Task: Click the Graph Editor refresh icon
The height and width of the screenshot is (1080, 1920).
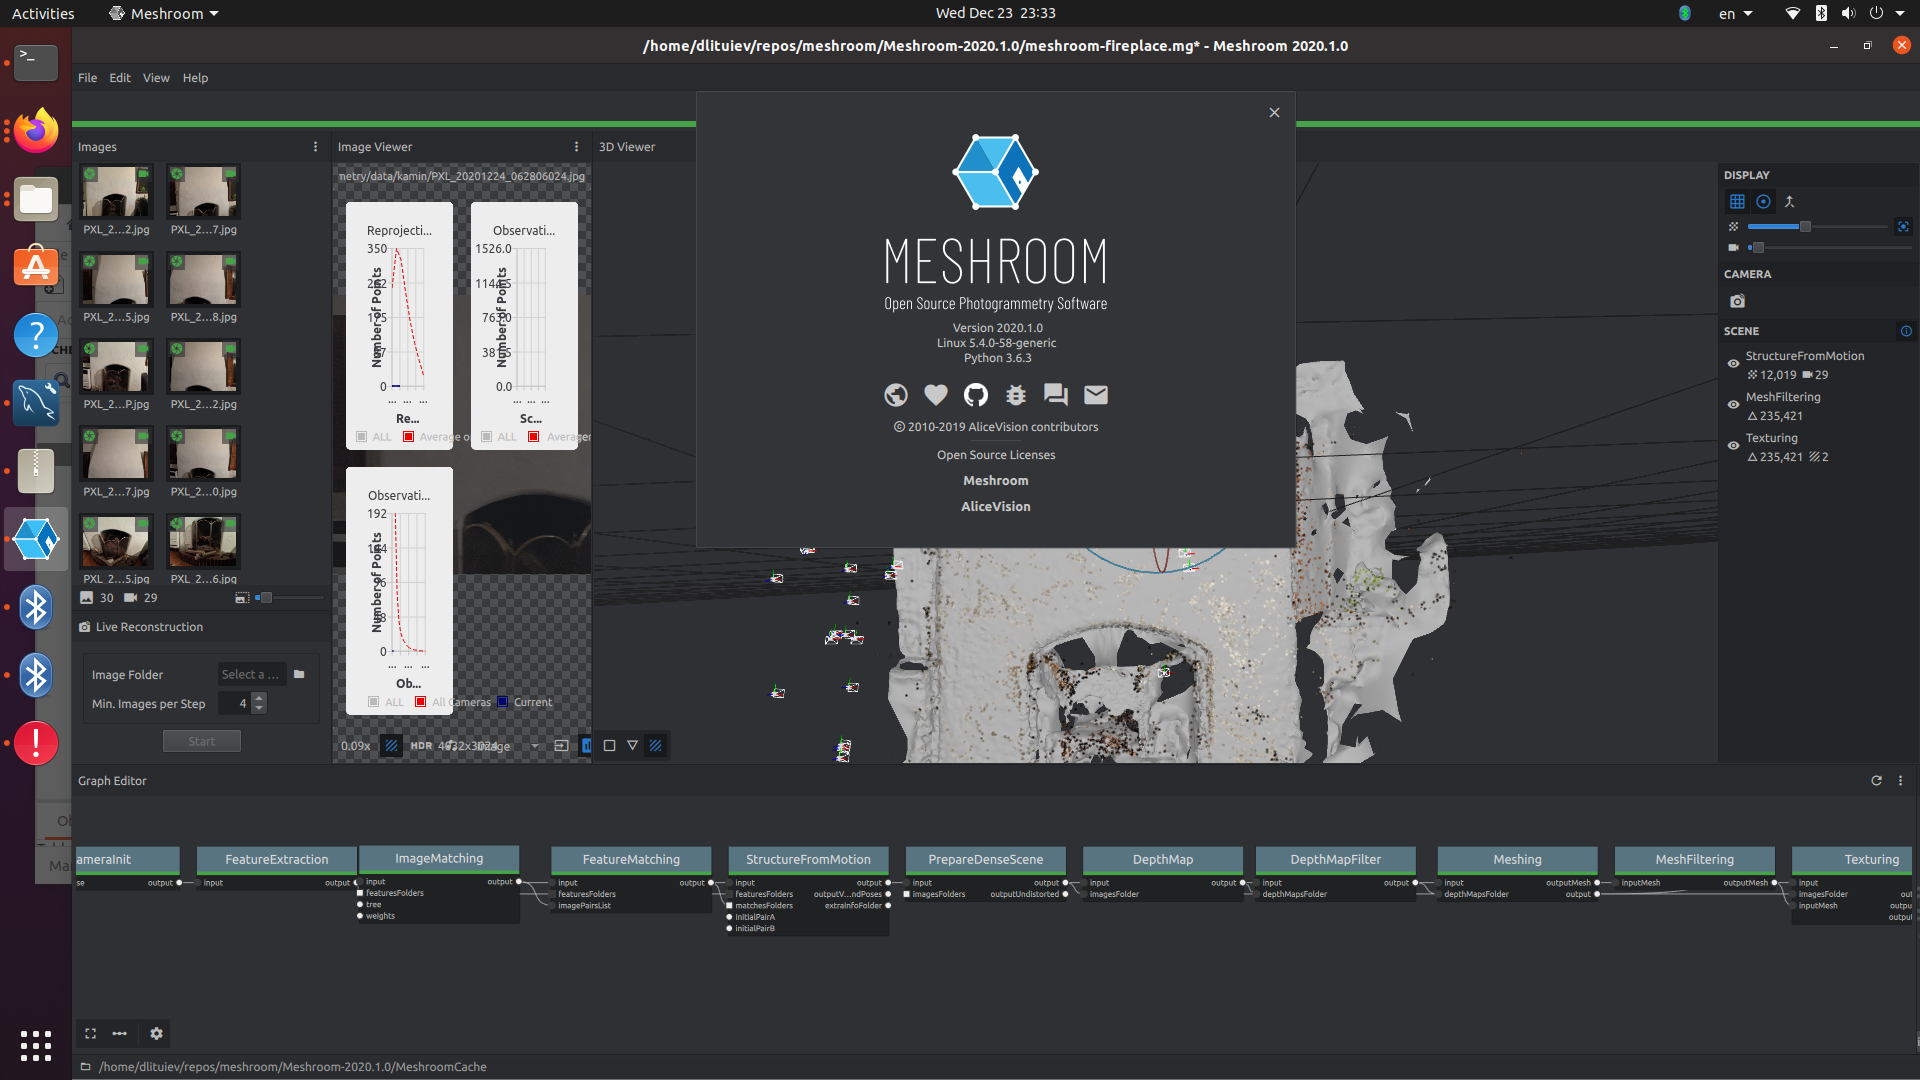Action: 1877,781
